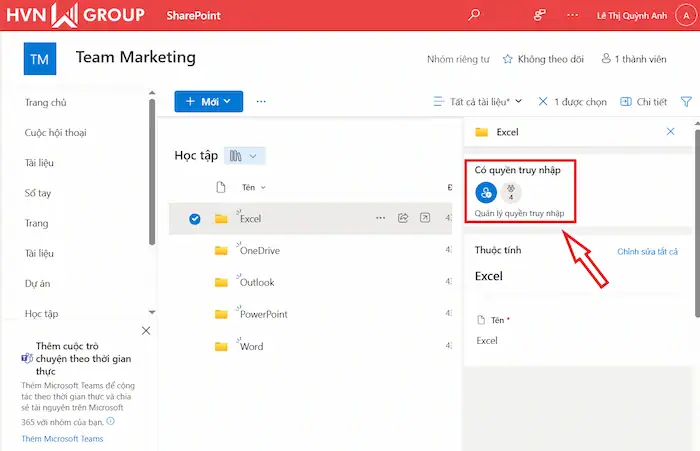700x451 pixels.
Task: Expand the Mới new item dropdown
Action: click(x=228, y=101)
